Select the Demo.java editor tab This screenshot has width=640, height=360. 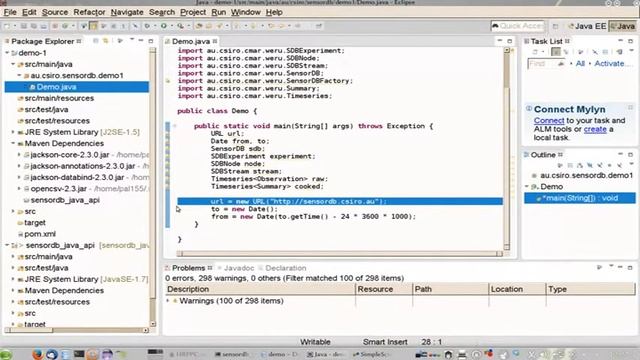[191, 41]
